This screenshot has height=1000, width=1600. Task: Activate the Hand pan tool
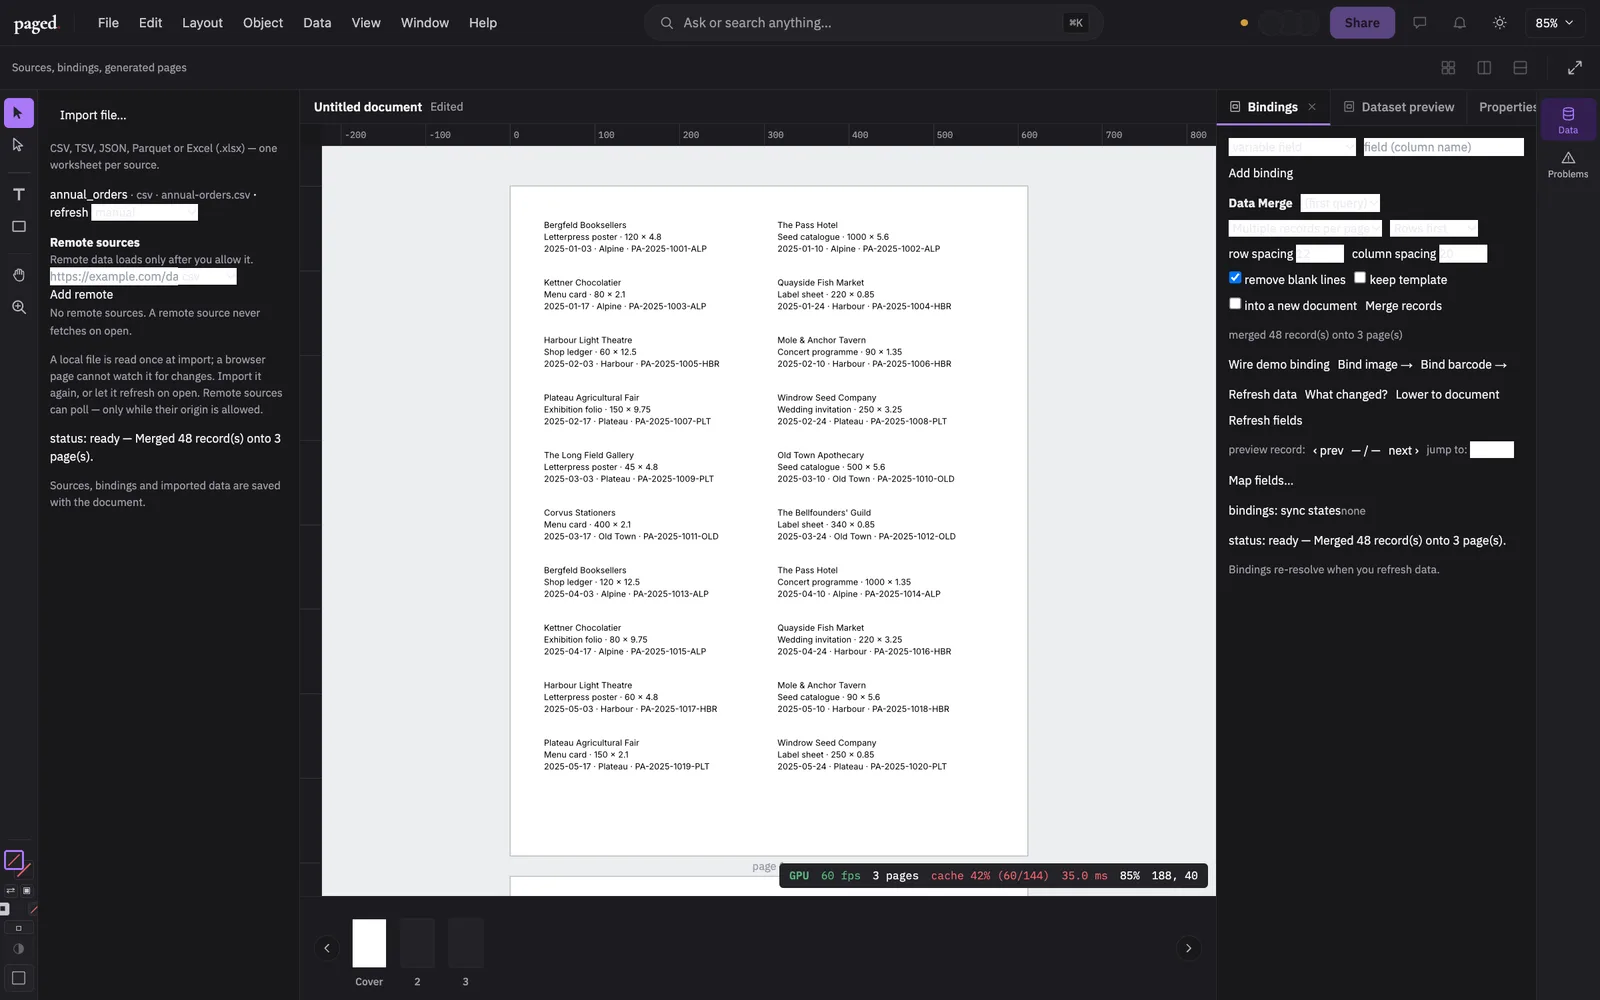(19, 275)
